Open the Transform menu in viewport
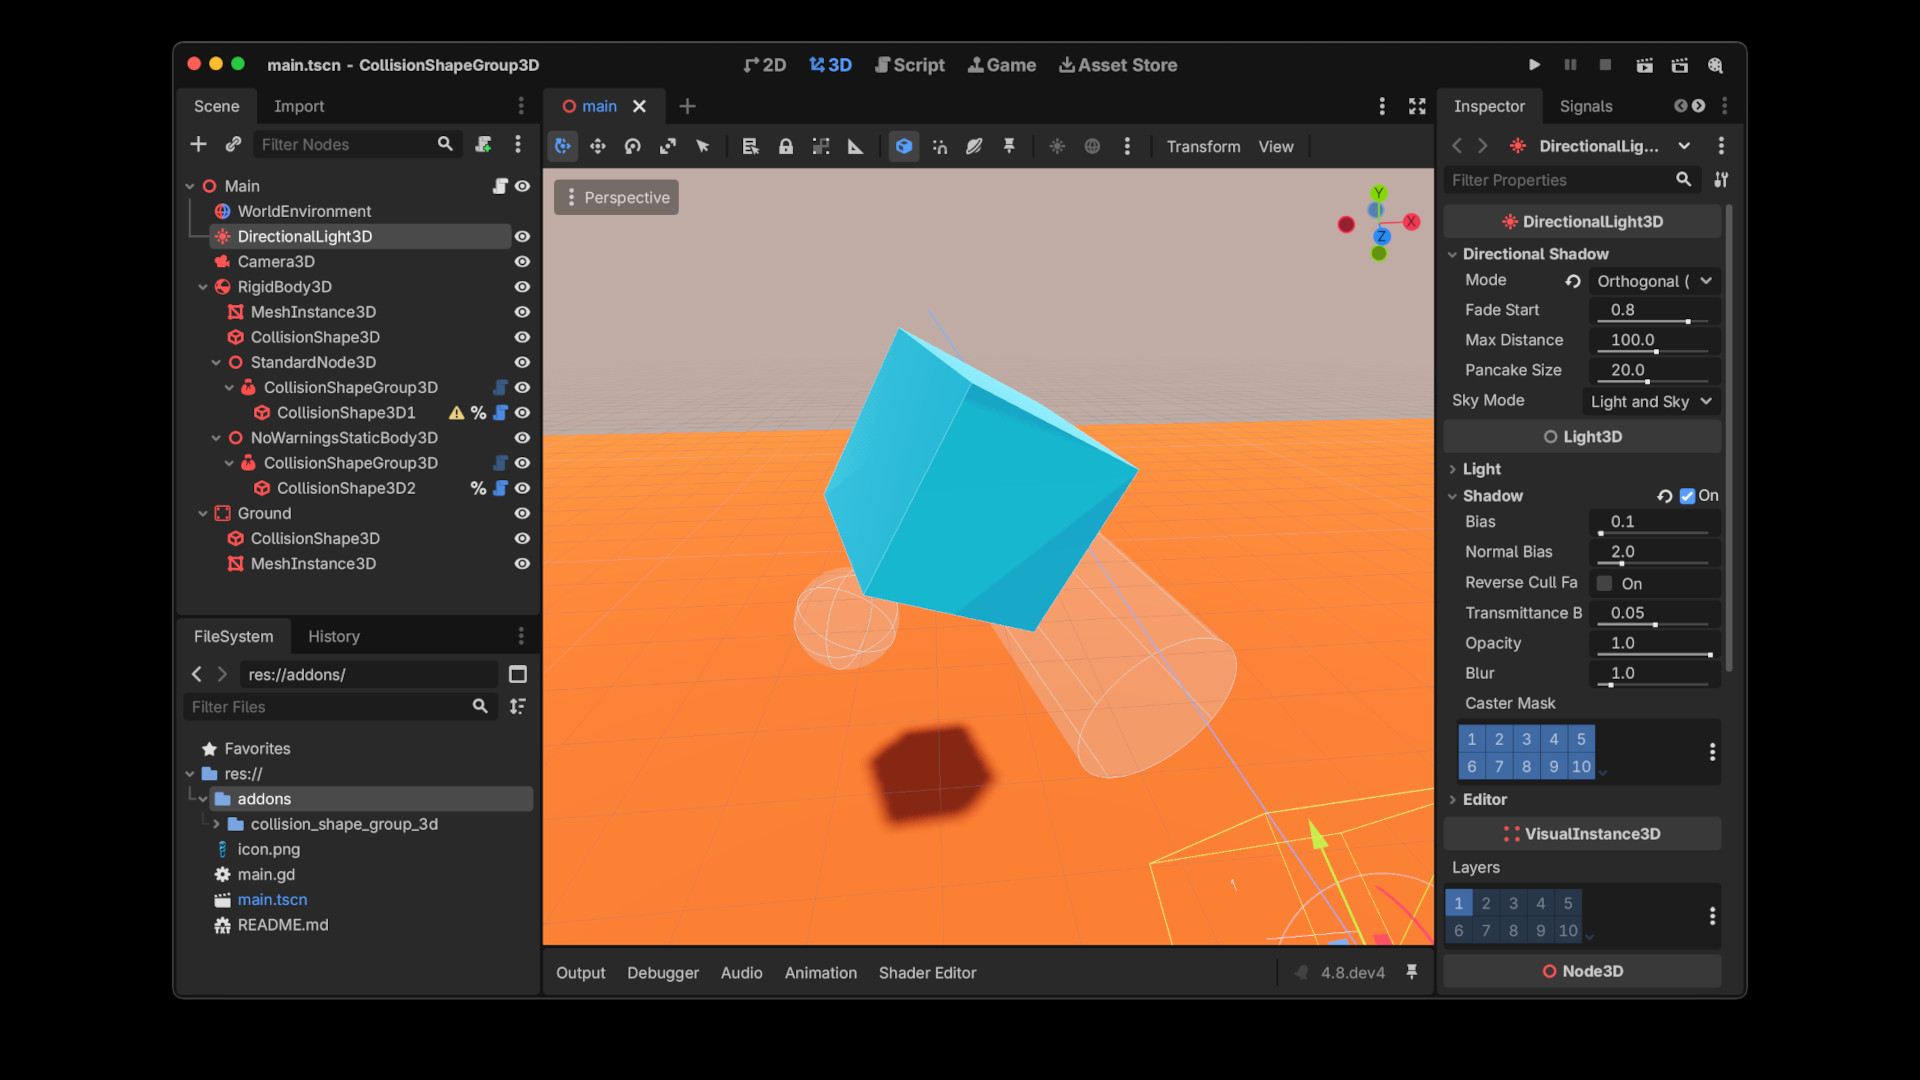Image resolution: width=1920 pixels, height=1080 pixels. click(x=1203, y=146)
